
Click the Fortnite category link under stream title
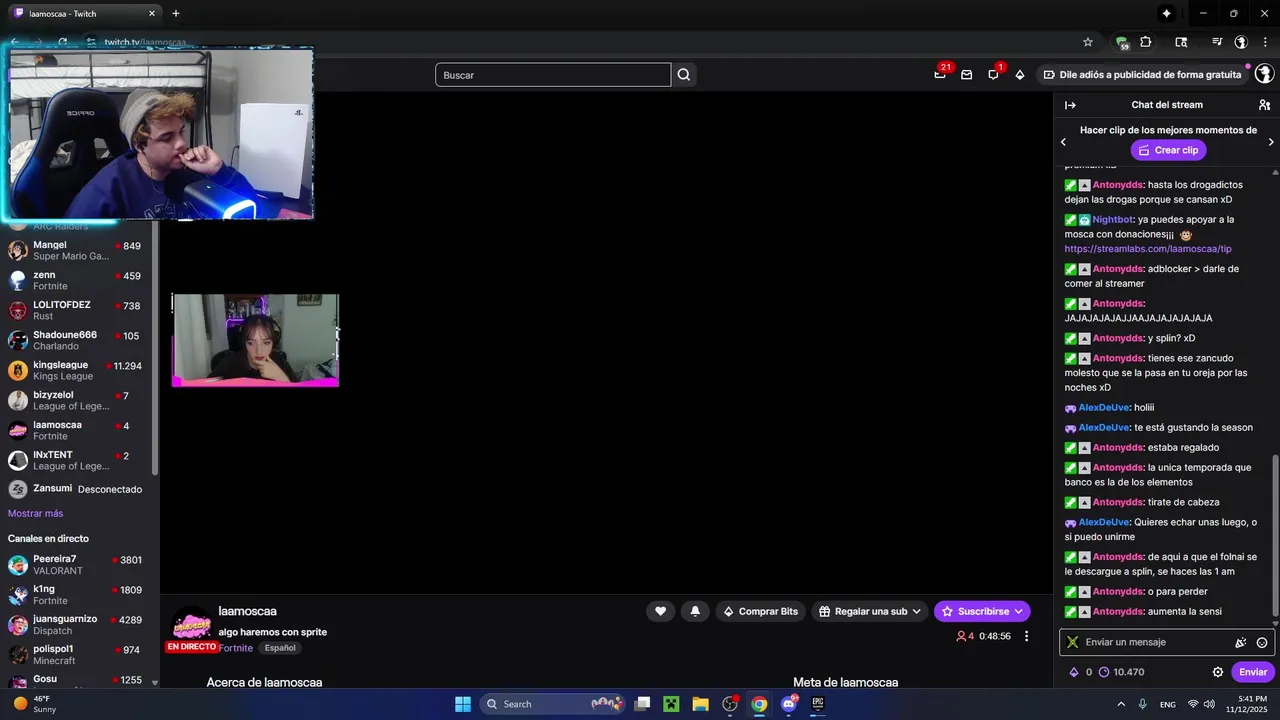(x=236, y=648)
